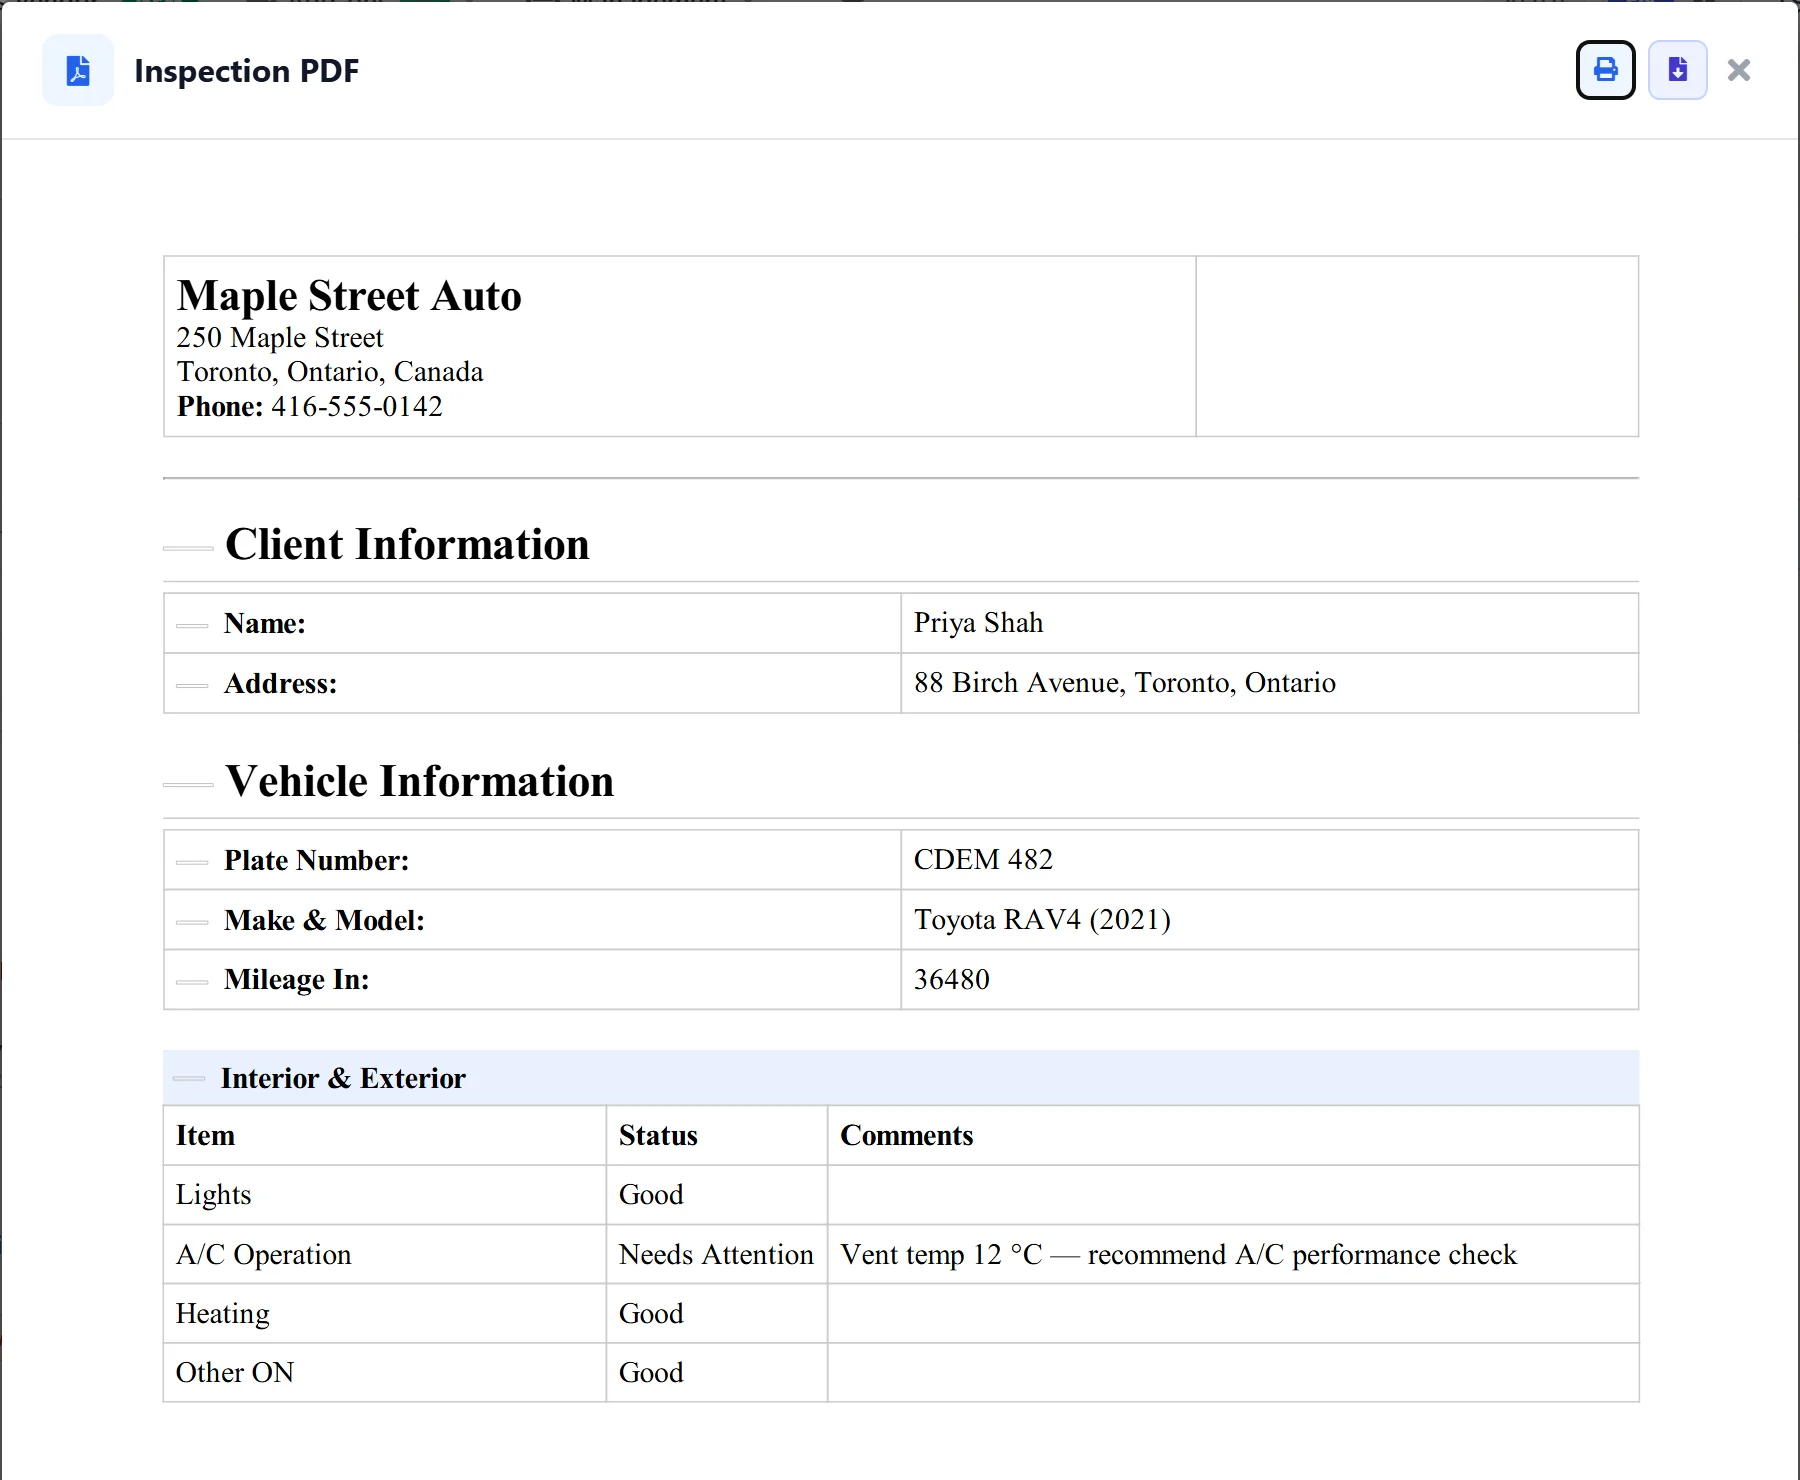The height and width of the screenshot is (1480, 1800).
Task: Click the 'Mileage In:' label
Action: point(296,980)
